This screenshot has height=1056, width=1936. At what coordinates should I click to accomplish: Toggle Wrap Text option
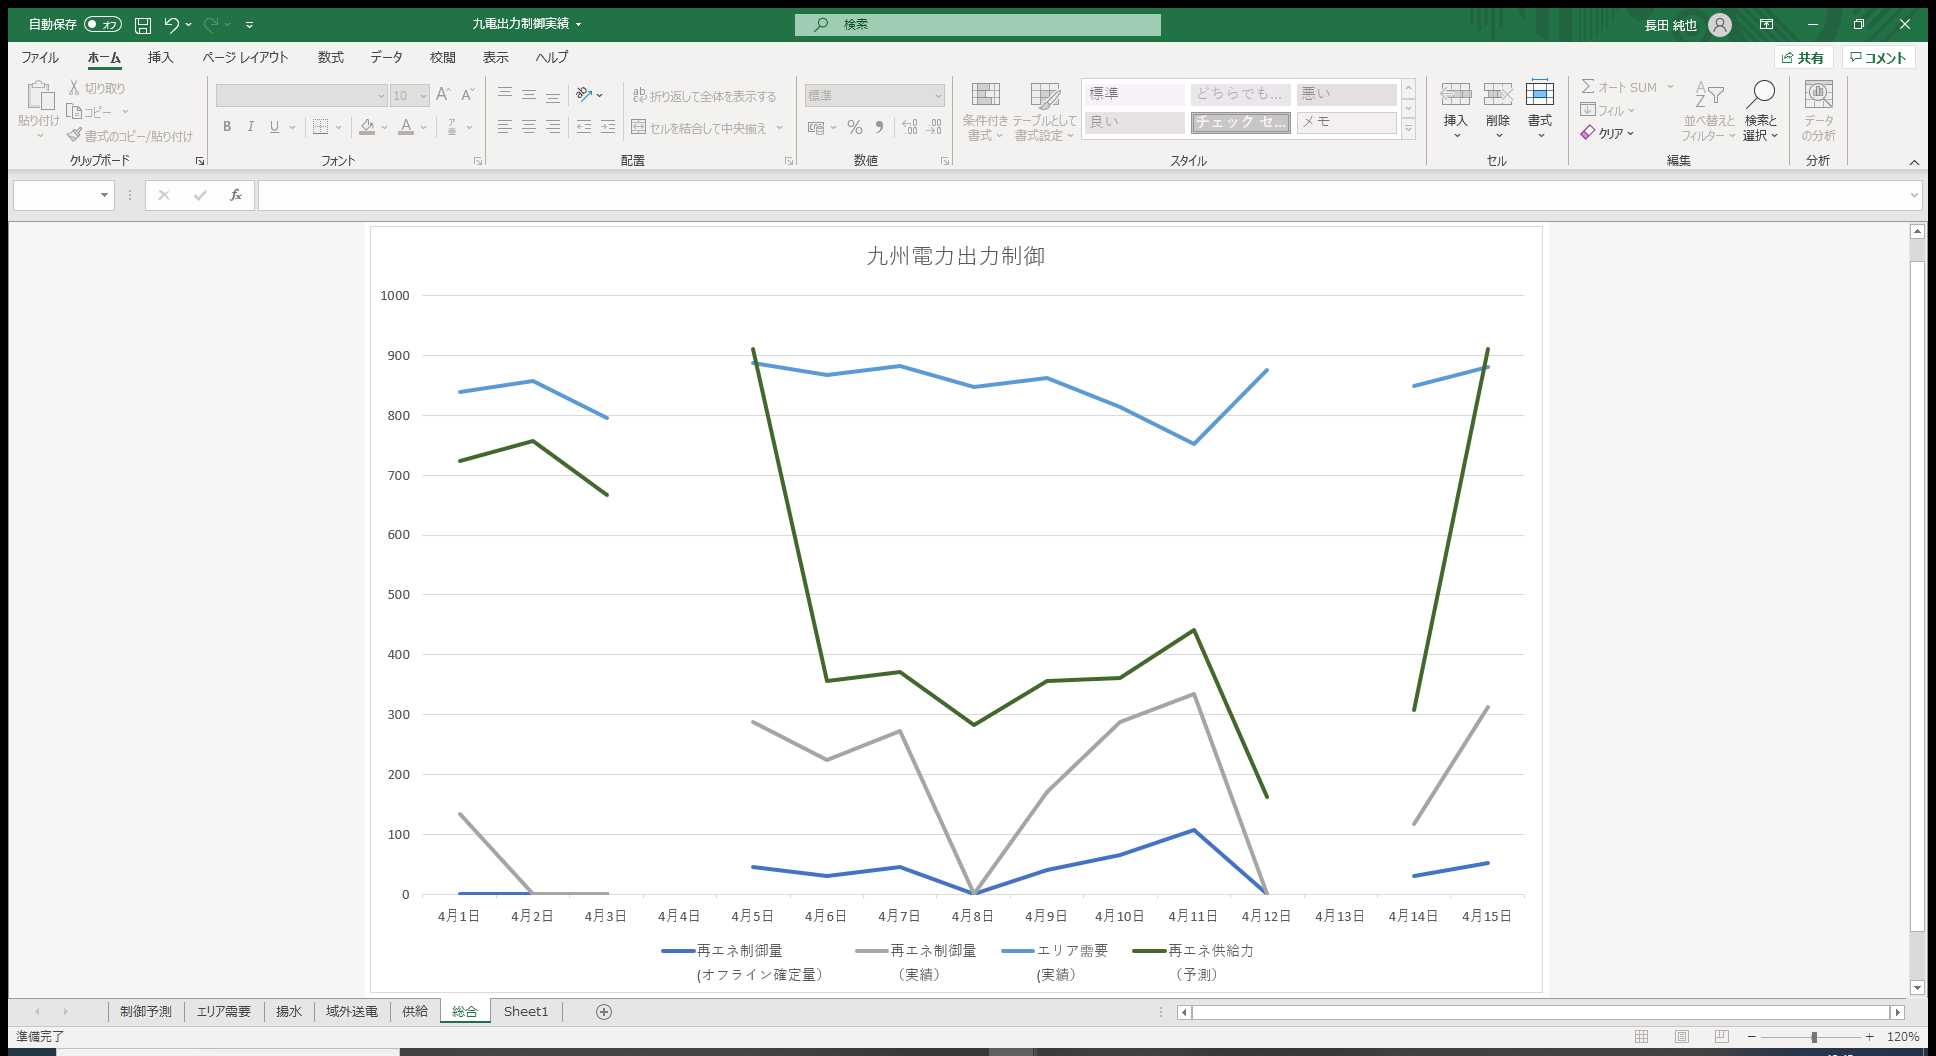pyautogui.click(x=704, y=96)
